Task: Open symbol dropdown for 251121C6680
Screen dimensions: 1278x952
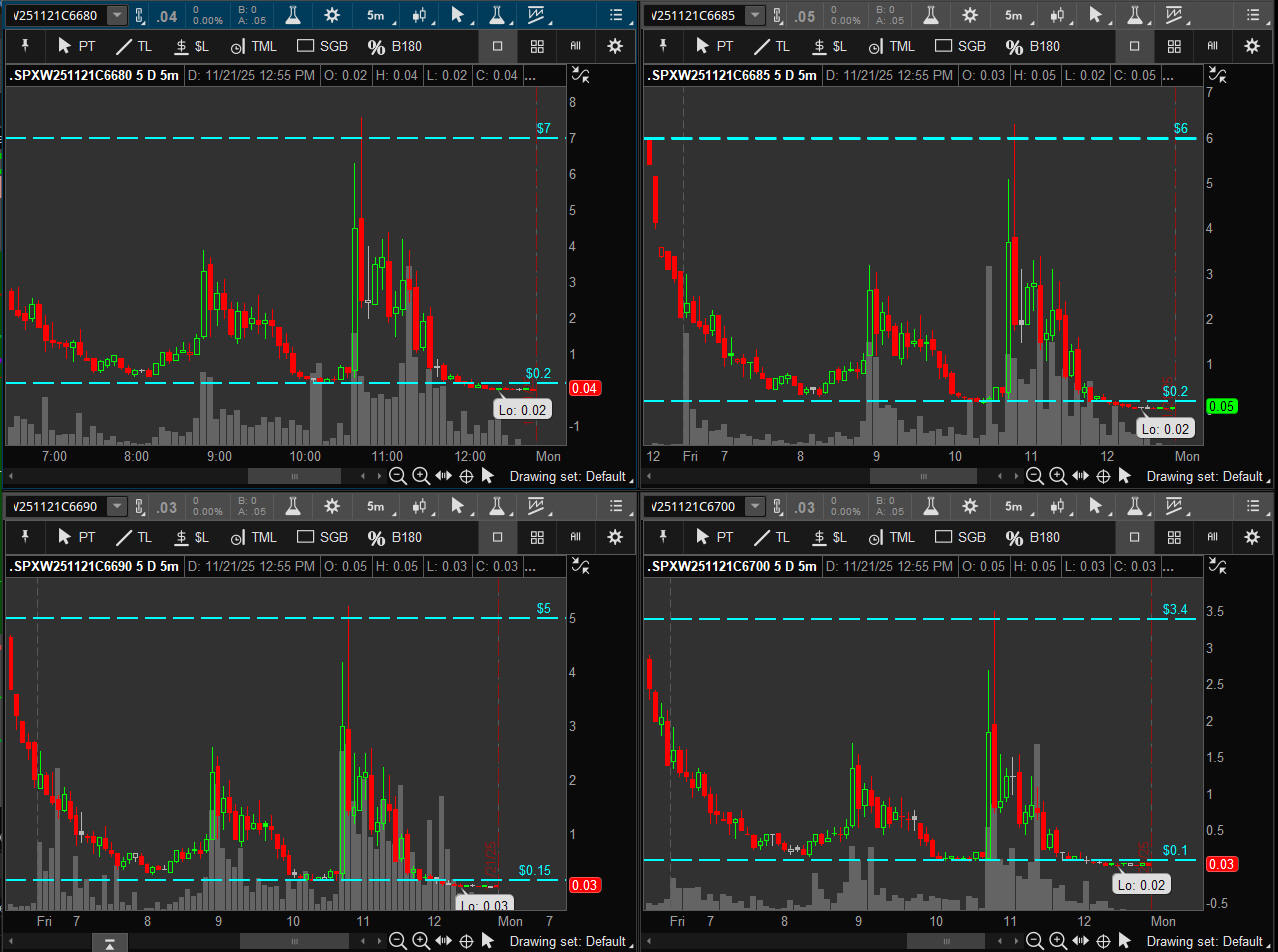Action: 117,15
